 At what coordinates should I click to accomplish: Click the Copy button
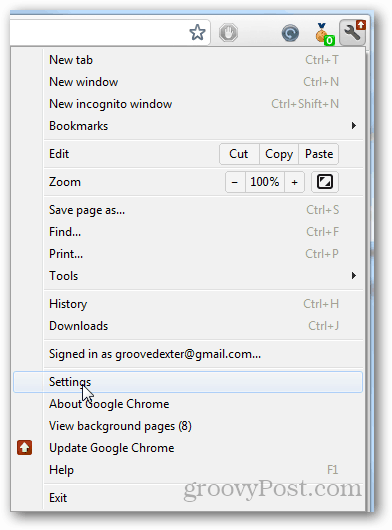pyautogui.click(x=279, y=154)
